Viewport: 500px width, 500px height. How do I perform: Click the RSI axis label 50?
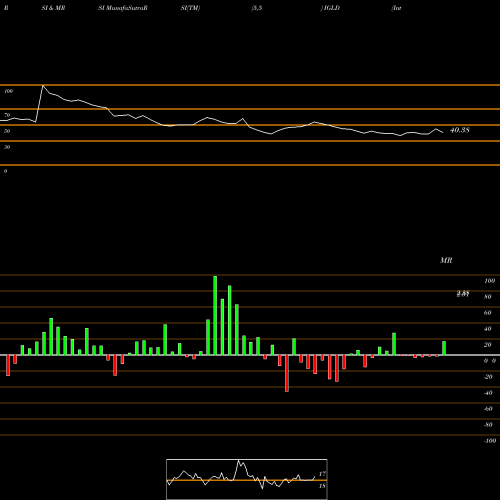click(x=7, y=131)
